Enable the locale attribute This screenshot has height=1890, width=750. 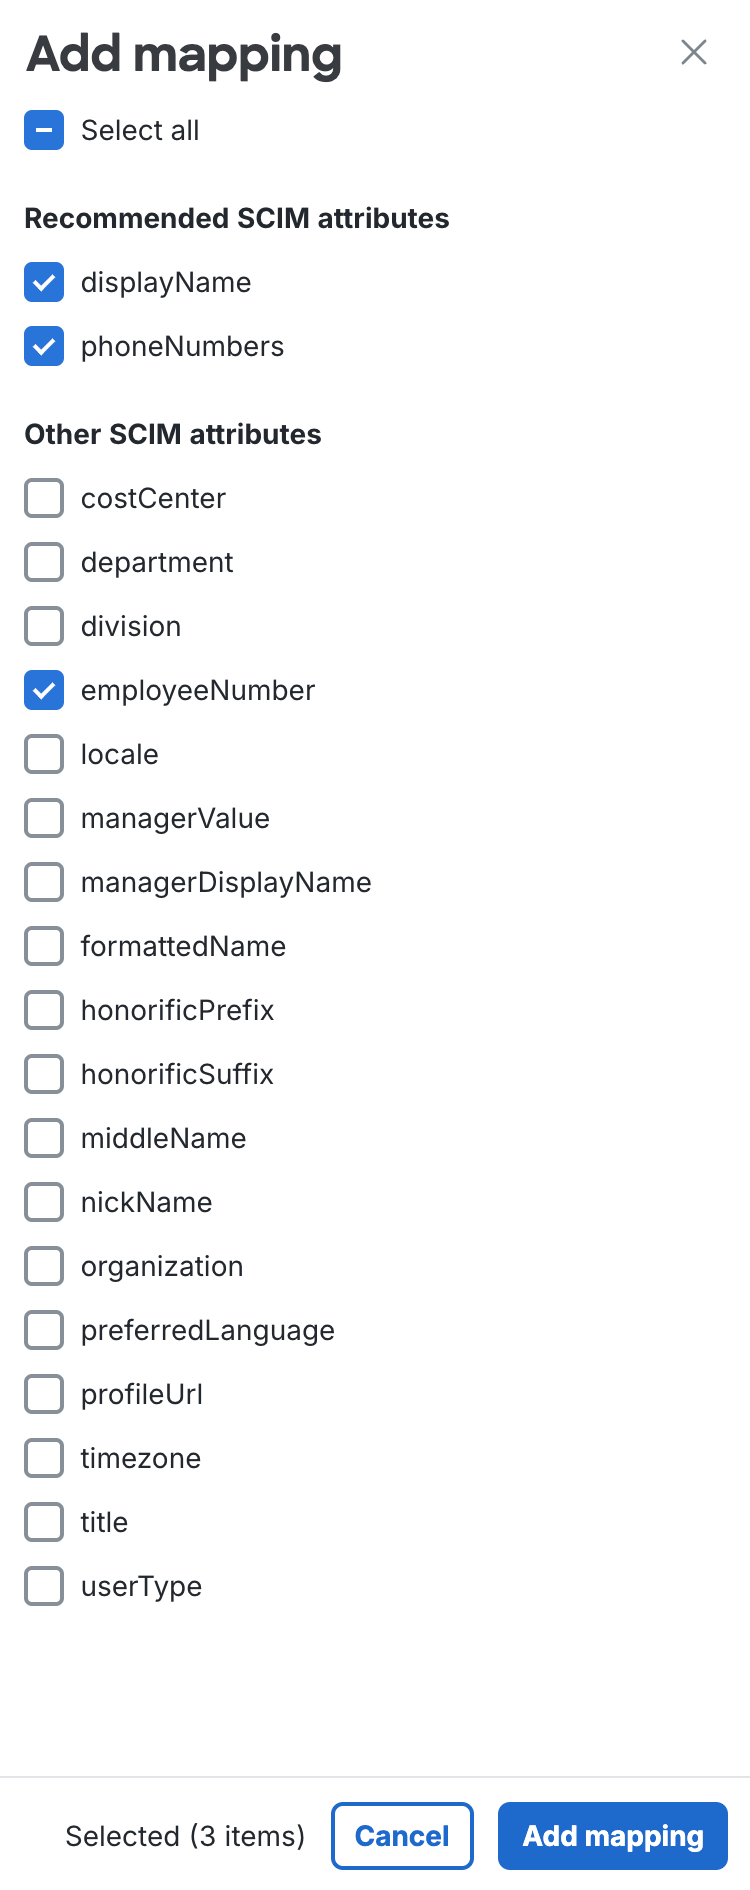tap(44, 754)
